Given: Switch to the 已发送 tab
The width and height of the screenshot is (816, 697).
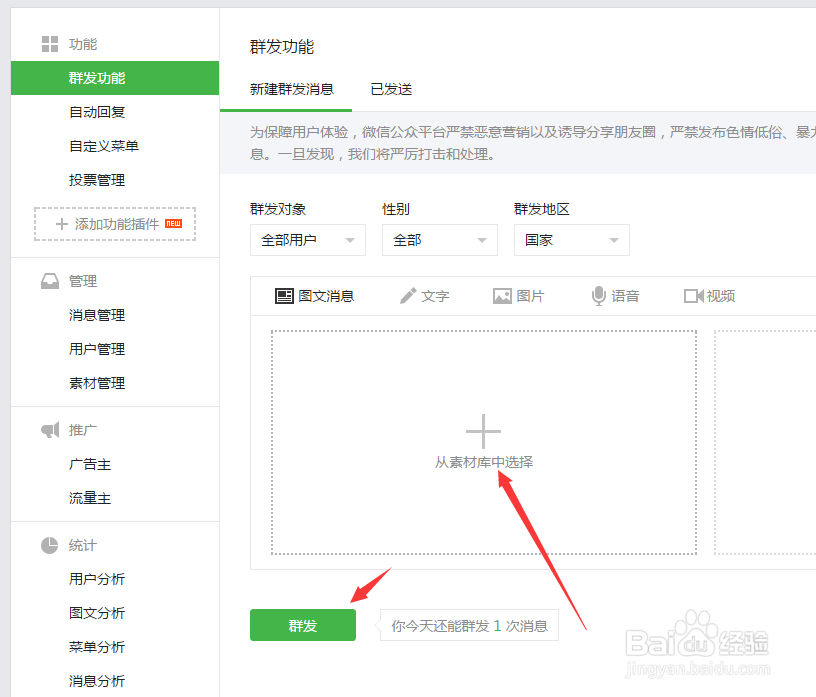Looking at the screenshot, I should 390,89.
